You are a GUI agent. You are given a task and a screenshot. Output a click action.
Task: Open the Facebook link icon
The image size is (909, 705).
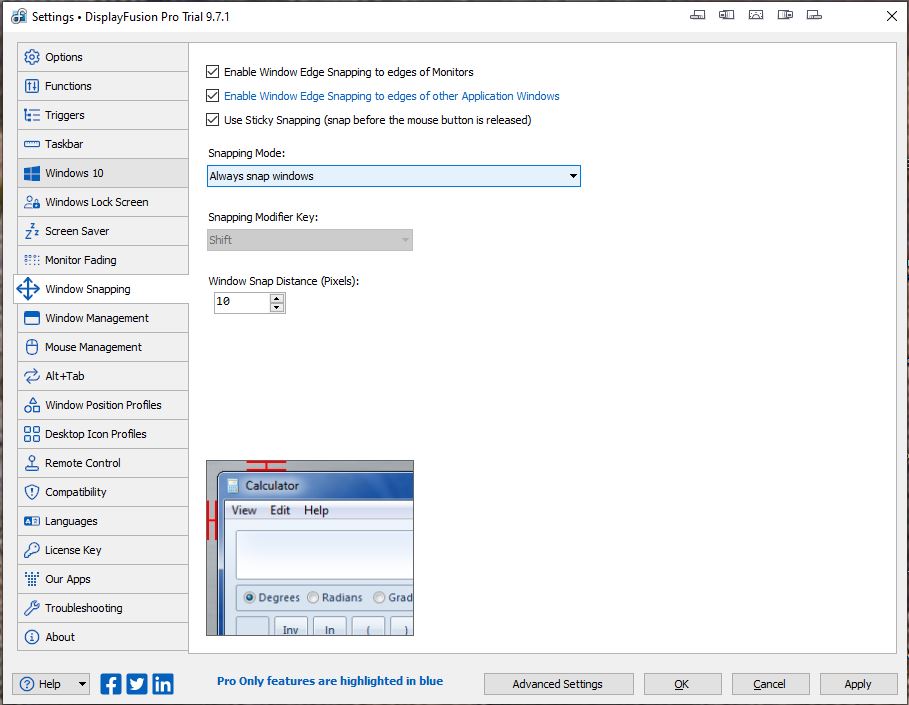click(x=111, y=684)
